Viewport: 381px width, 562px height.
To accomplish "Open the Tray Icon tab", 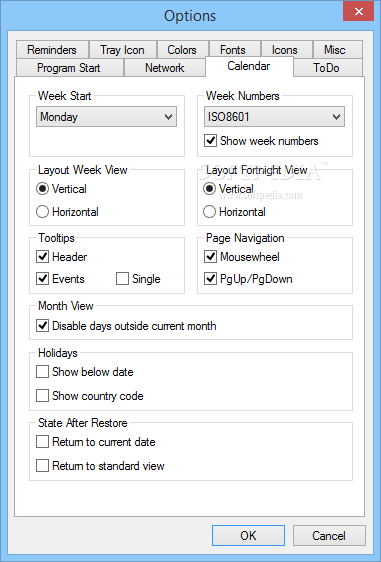I will click(122, 50).
